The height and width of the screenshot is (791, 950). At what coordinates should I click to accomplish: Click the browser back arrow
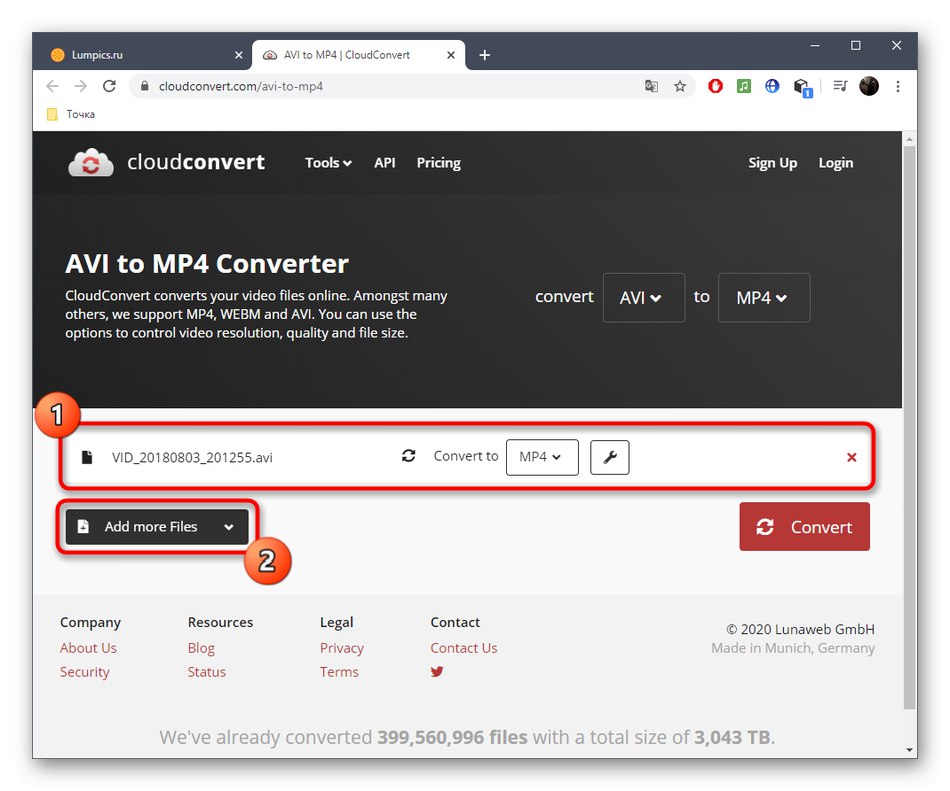[53, 86]
